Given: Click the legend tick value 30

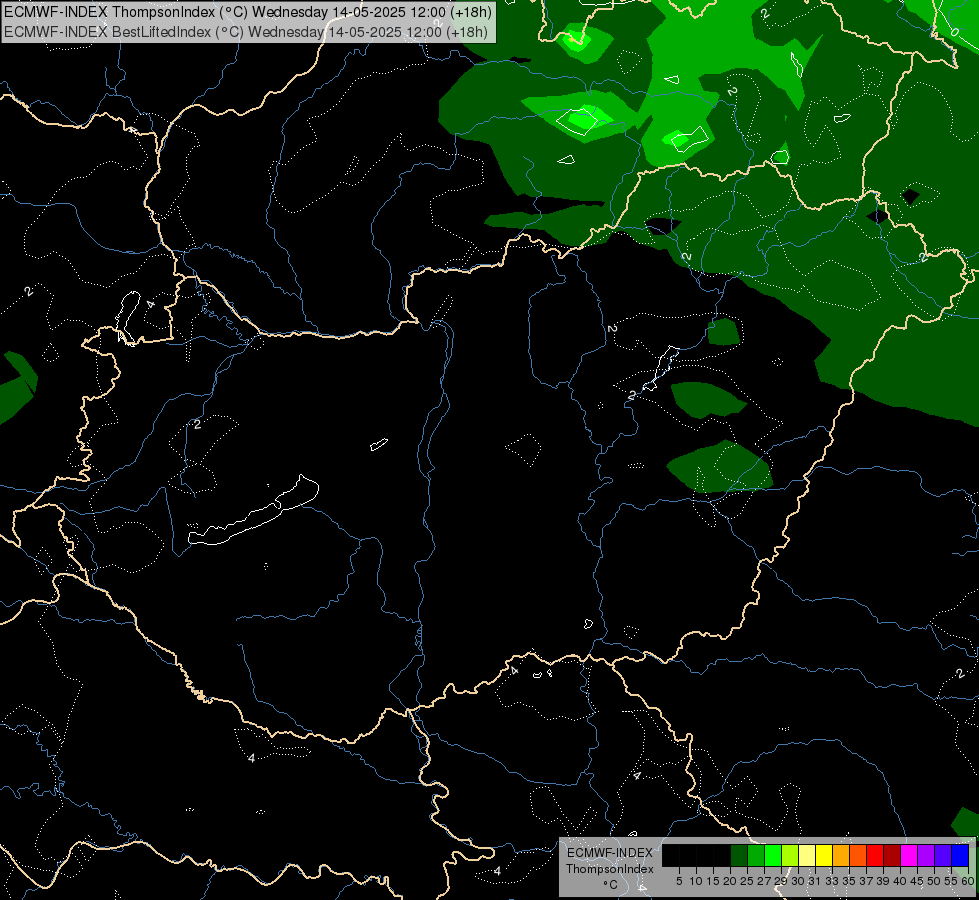Looking at the screenshot, I should tap(797, 881).
